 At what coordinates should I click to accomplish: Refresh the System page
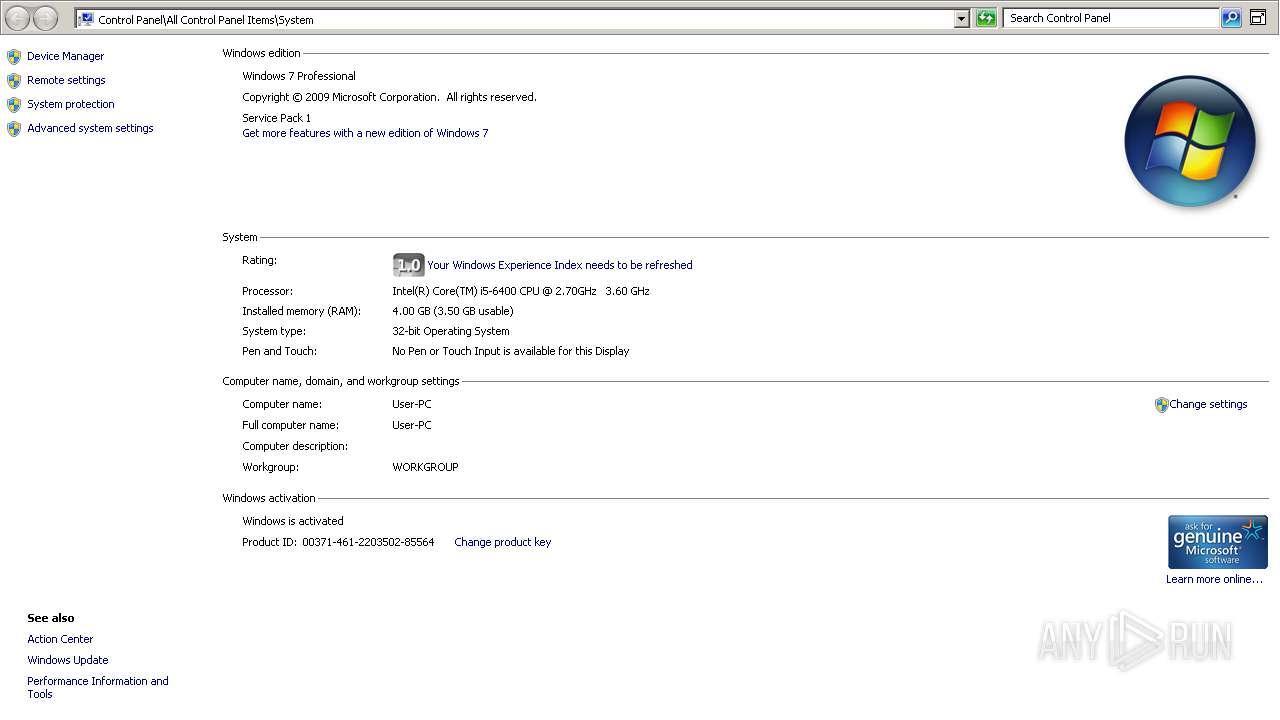pyautogui.click(x=986, y=18)
